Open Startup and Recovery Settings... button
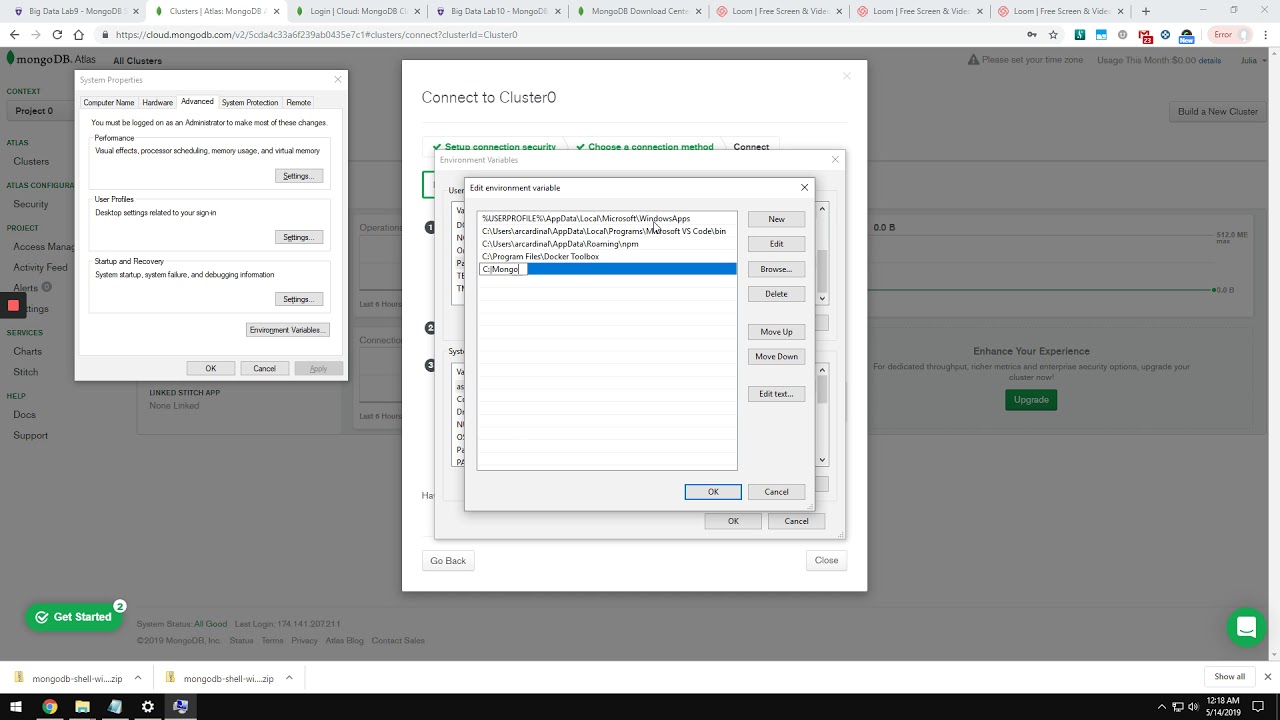1280x720 pixels. coord(298,299)
